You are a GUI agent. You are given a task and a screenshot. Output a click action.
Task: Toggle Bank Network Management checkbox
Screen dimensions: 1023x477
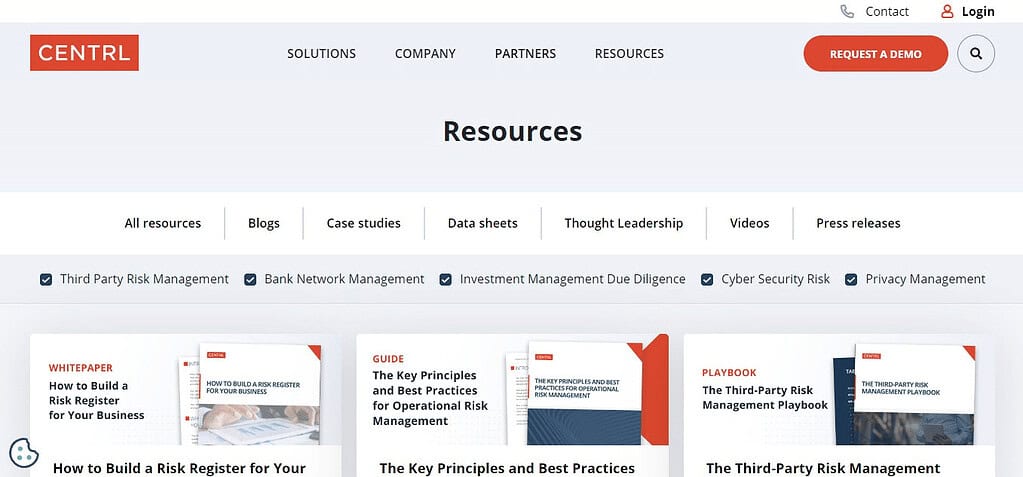tap(250, 279)
